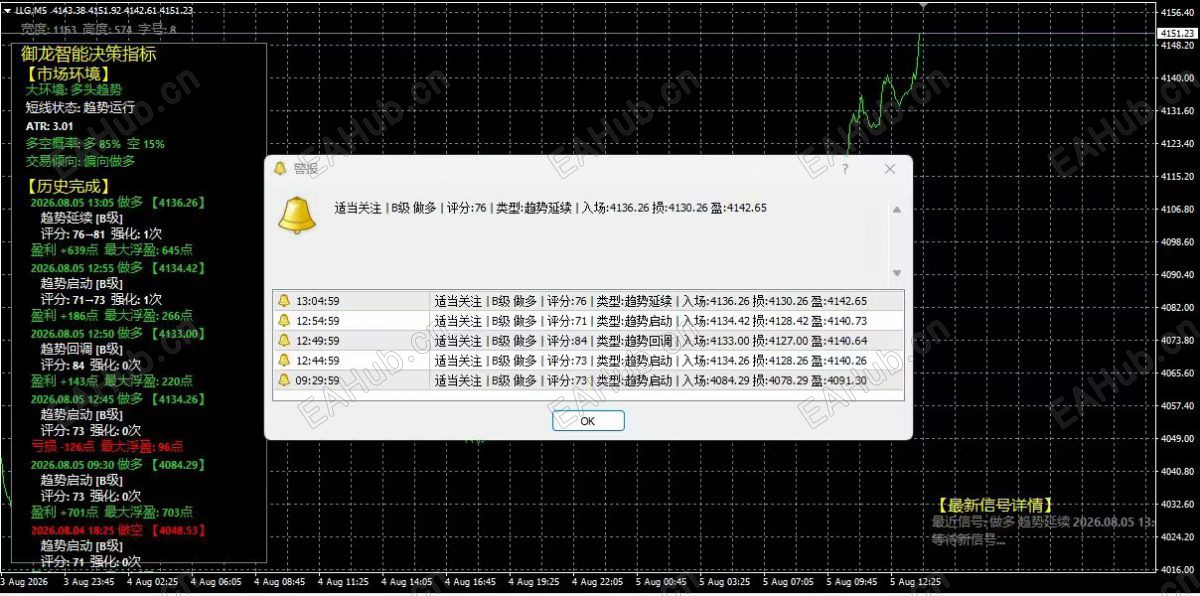Click bell icon of 09:29:59 alert
Viewport: 1200px width, 596px height.
(283, 381)
